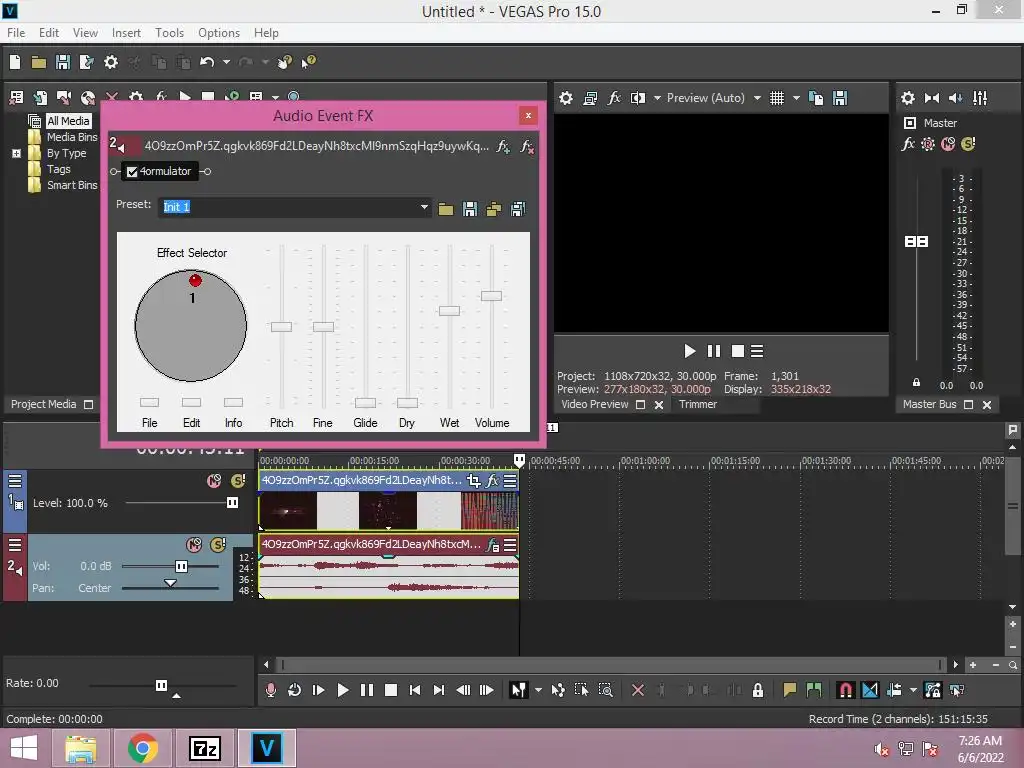1024x768 pixels.
Task: Open the Render As icon in toolbar
Action: click(86, 62)
